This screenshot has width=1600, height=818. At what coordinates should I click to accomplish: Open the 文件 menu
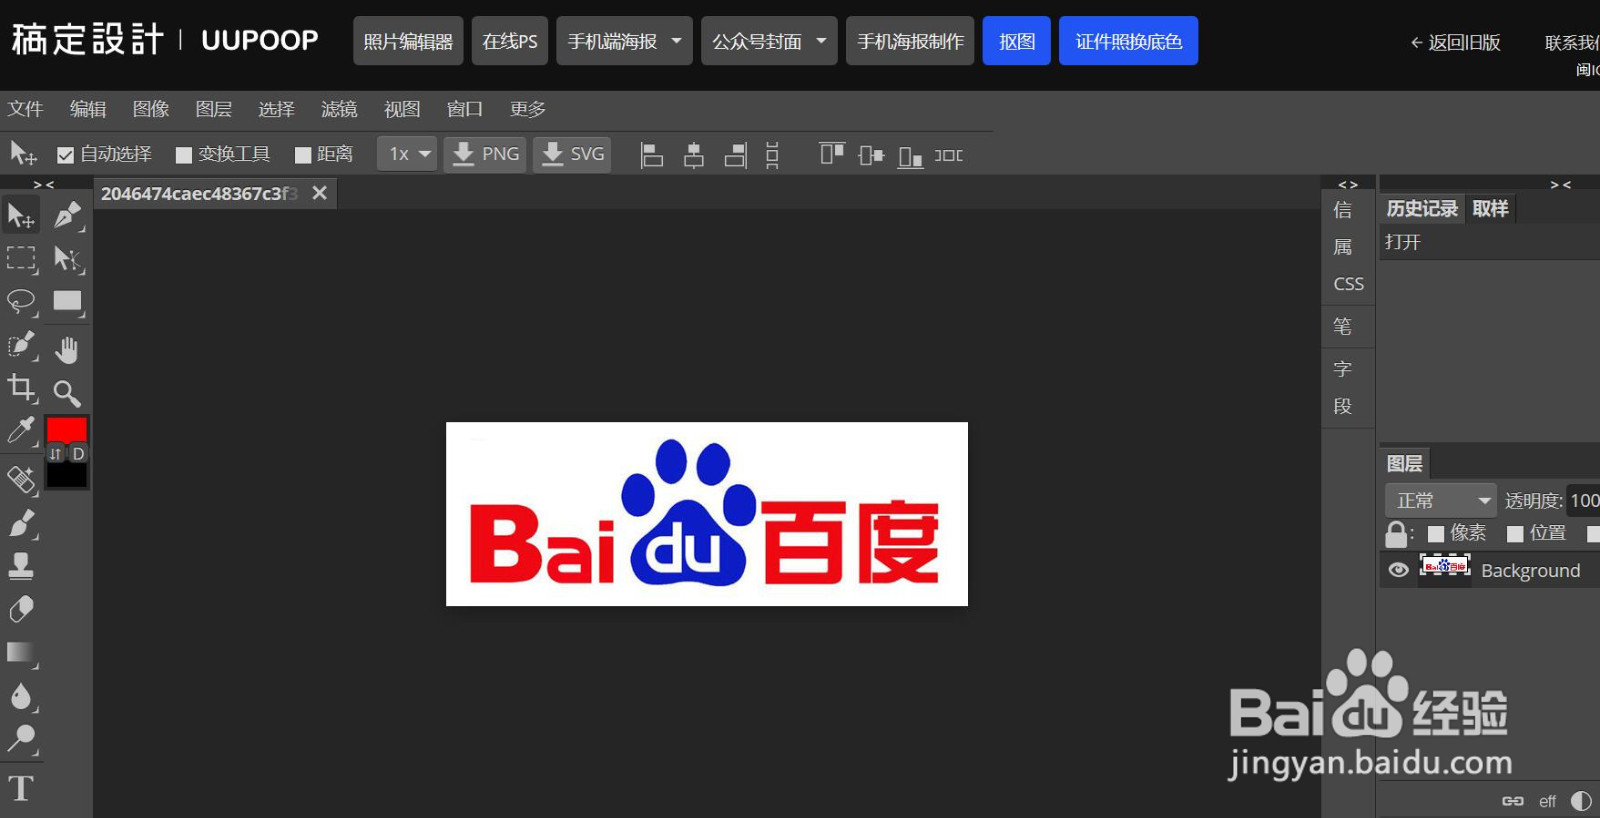tap(25, 109)
